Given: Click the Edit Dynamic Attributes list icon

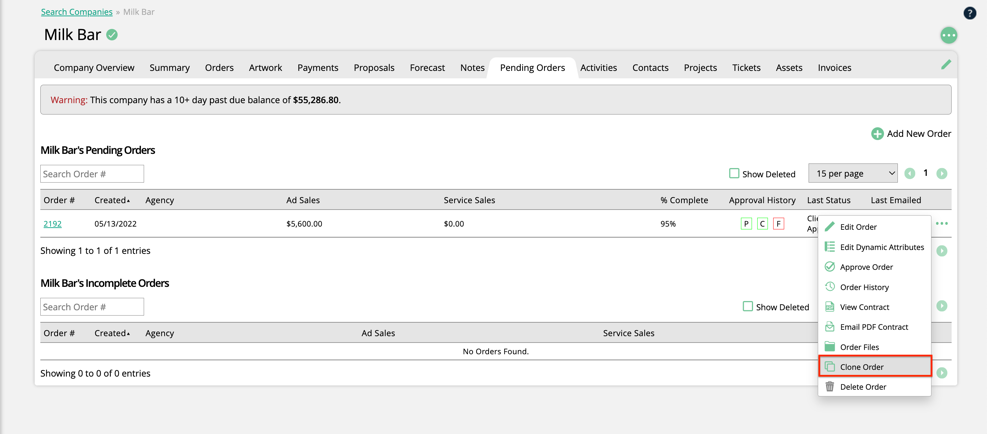Looking at the screenshot, I should pos(830,247).
